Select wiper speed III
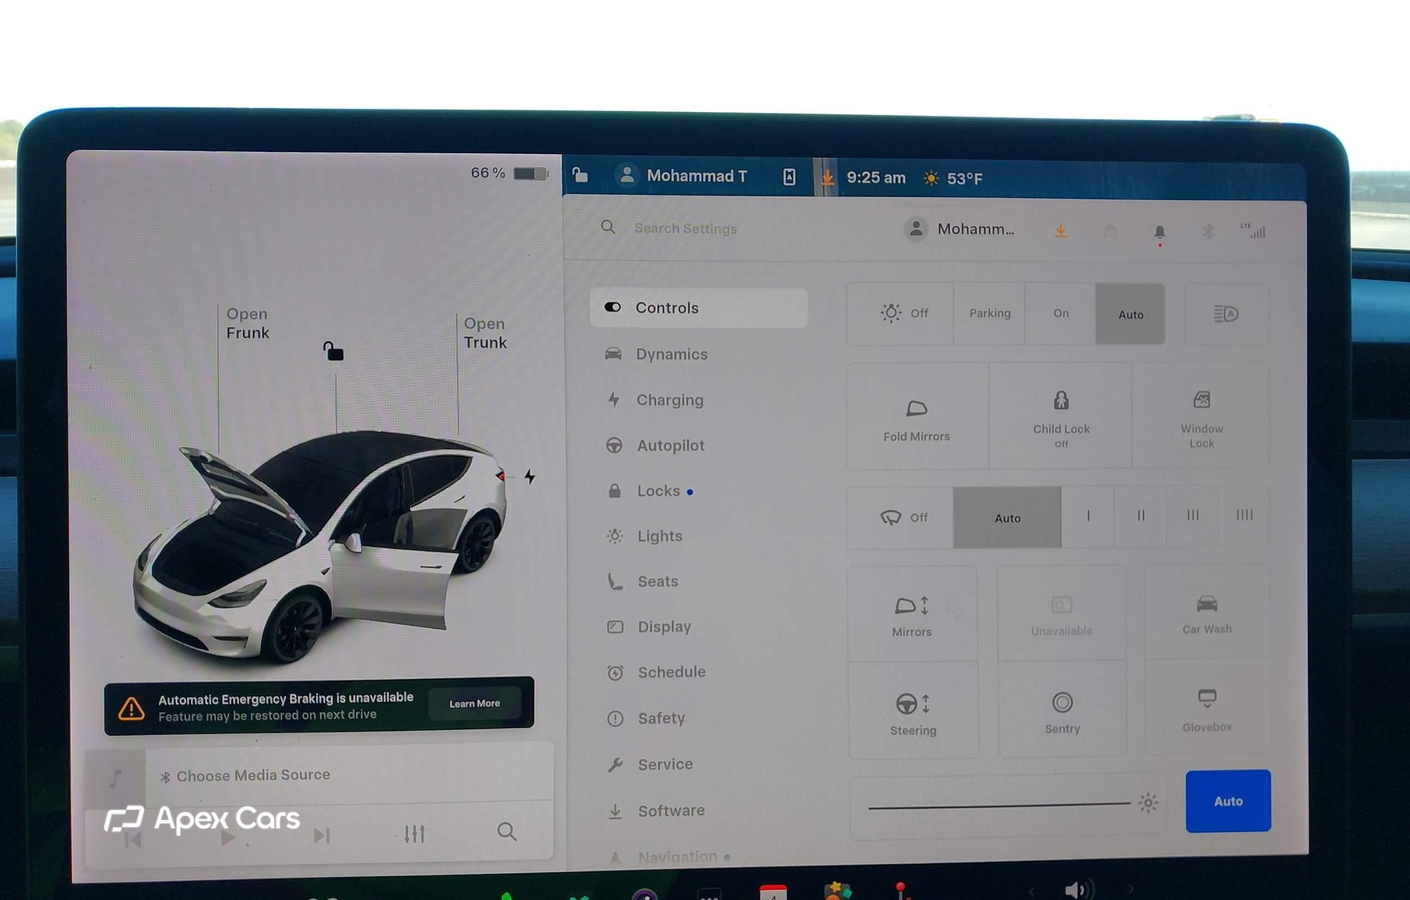Screen dimensions: 1410x900 (1193, 516)
